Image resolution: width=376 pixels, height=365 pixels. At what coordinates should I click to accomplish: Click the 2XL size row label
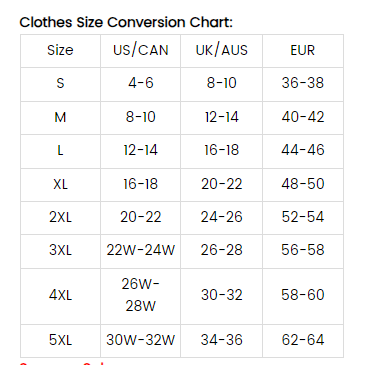60,217
